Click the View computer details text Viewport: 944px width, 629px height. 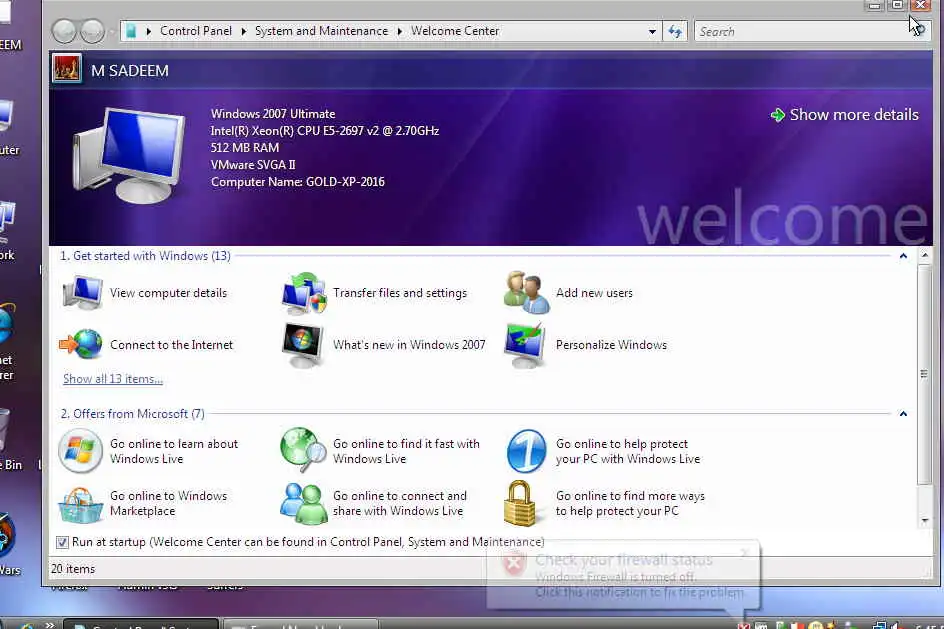pos(168,293)
